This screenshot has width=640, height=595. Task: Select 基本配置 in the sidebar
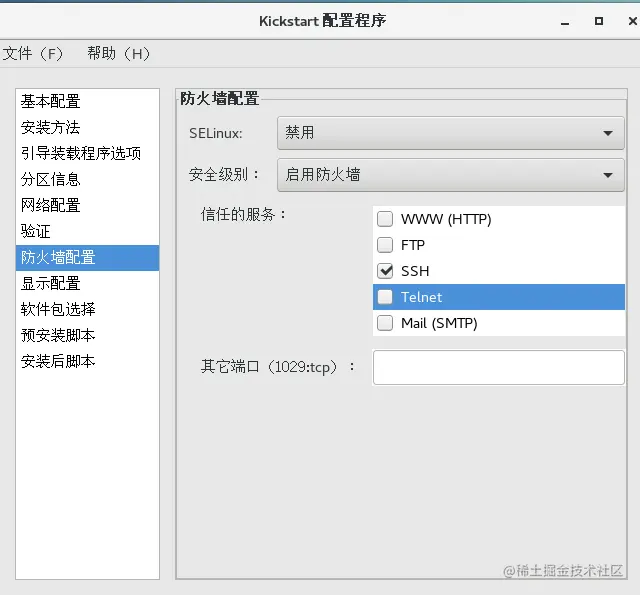[87, 102]
